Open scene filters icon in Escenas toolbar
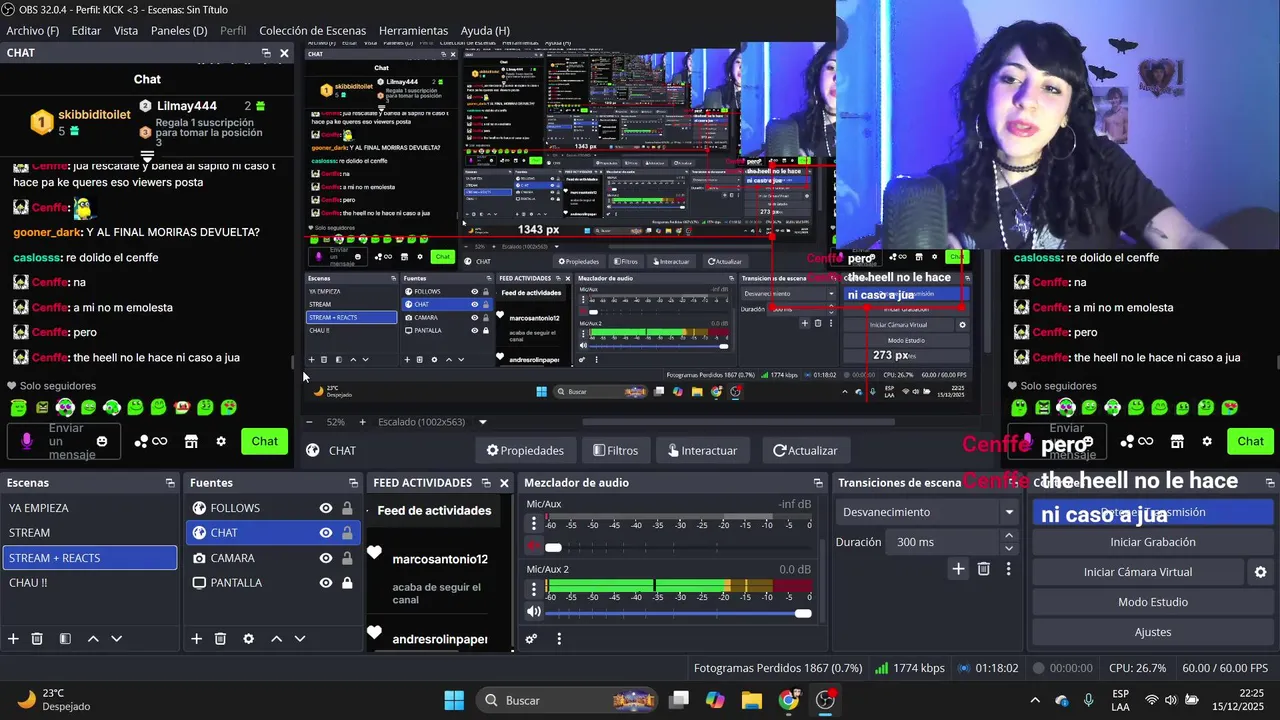Viewport: 1280px width, 720px height. coord(65,639)
